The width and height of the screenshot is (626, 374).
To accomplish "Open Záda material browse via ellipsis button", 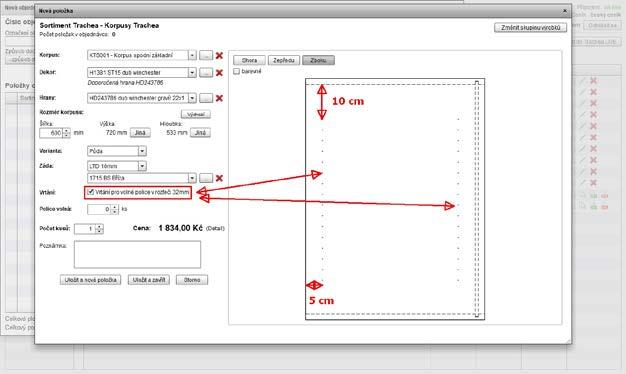I will click(x=206, y=178).
